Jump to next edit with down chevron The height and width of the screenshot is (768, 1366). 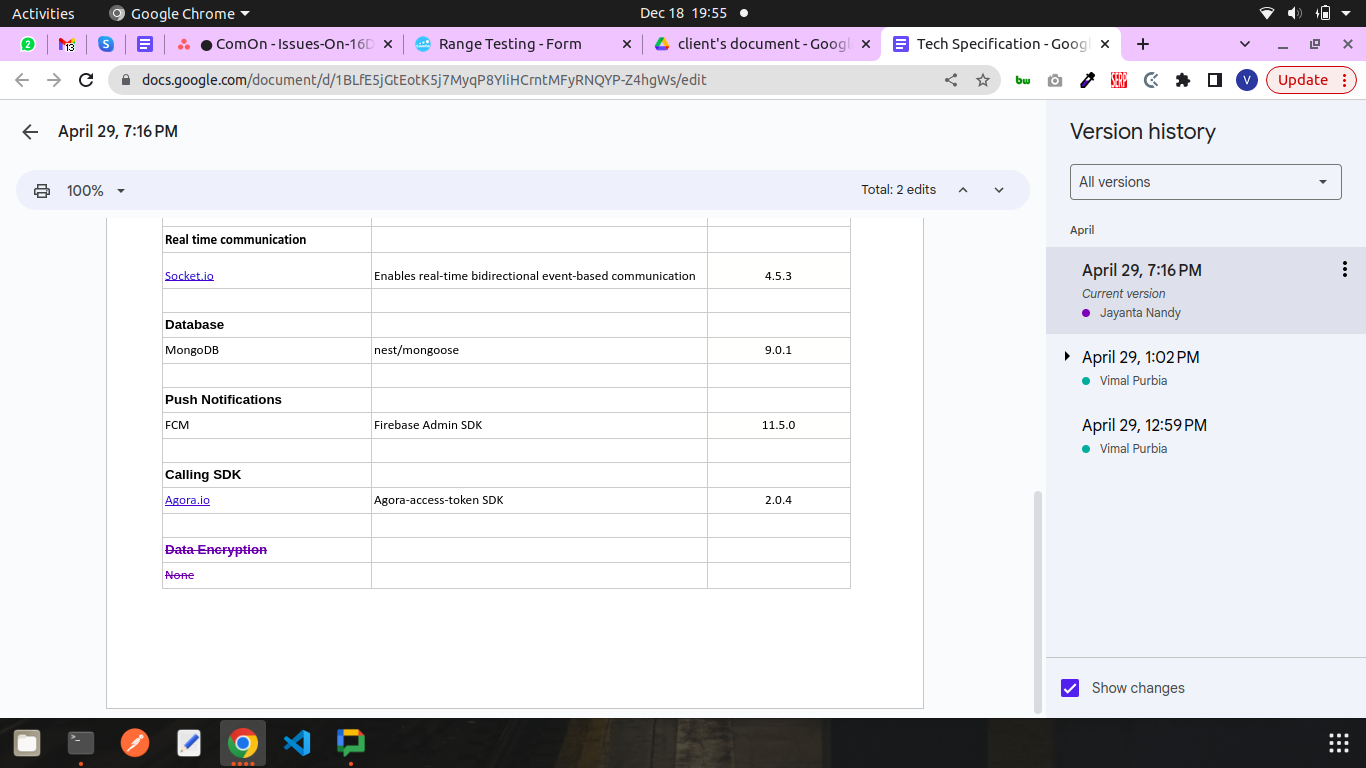[x=999, y=190]
